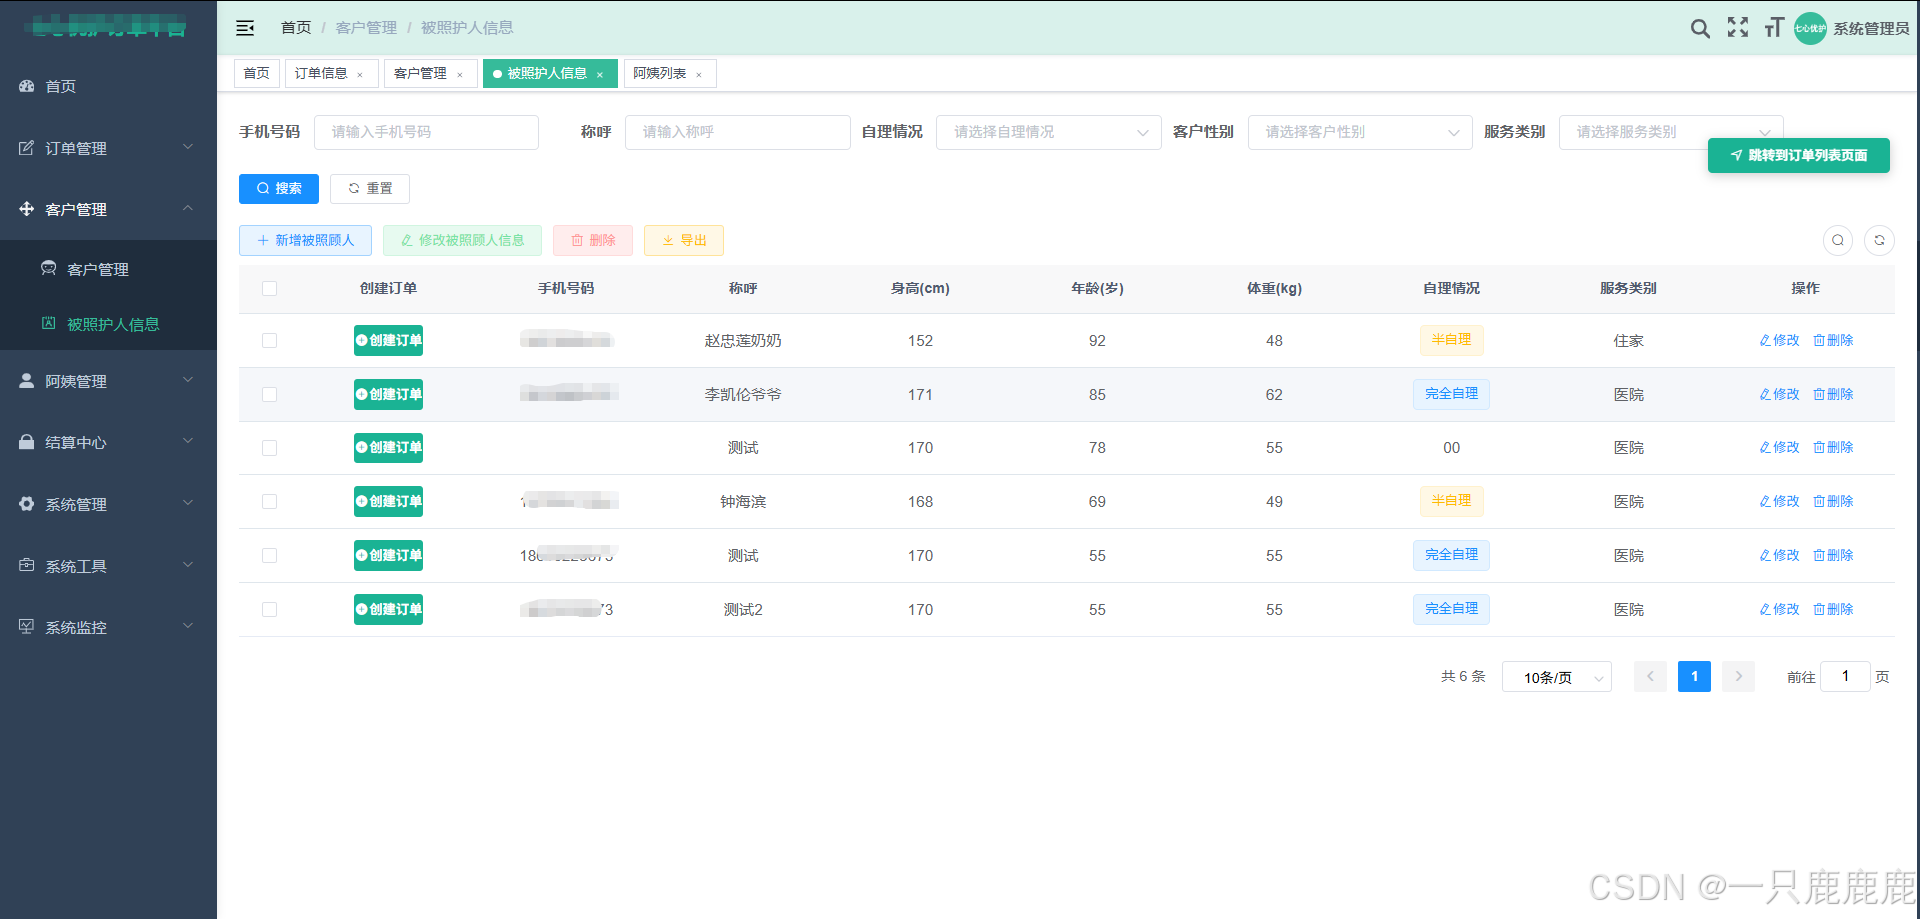The image size is (1920, 919).
Task: Click the 半自理 tag for 钟海滨
Action: pyautogui.click(x=1451, y=501)
